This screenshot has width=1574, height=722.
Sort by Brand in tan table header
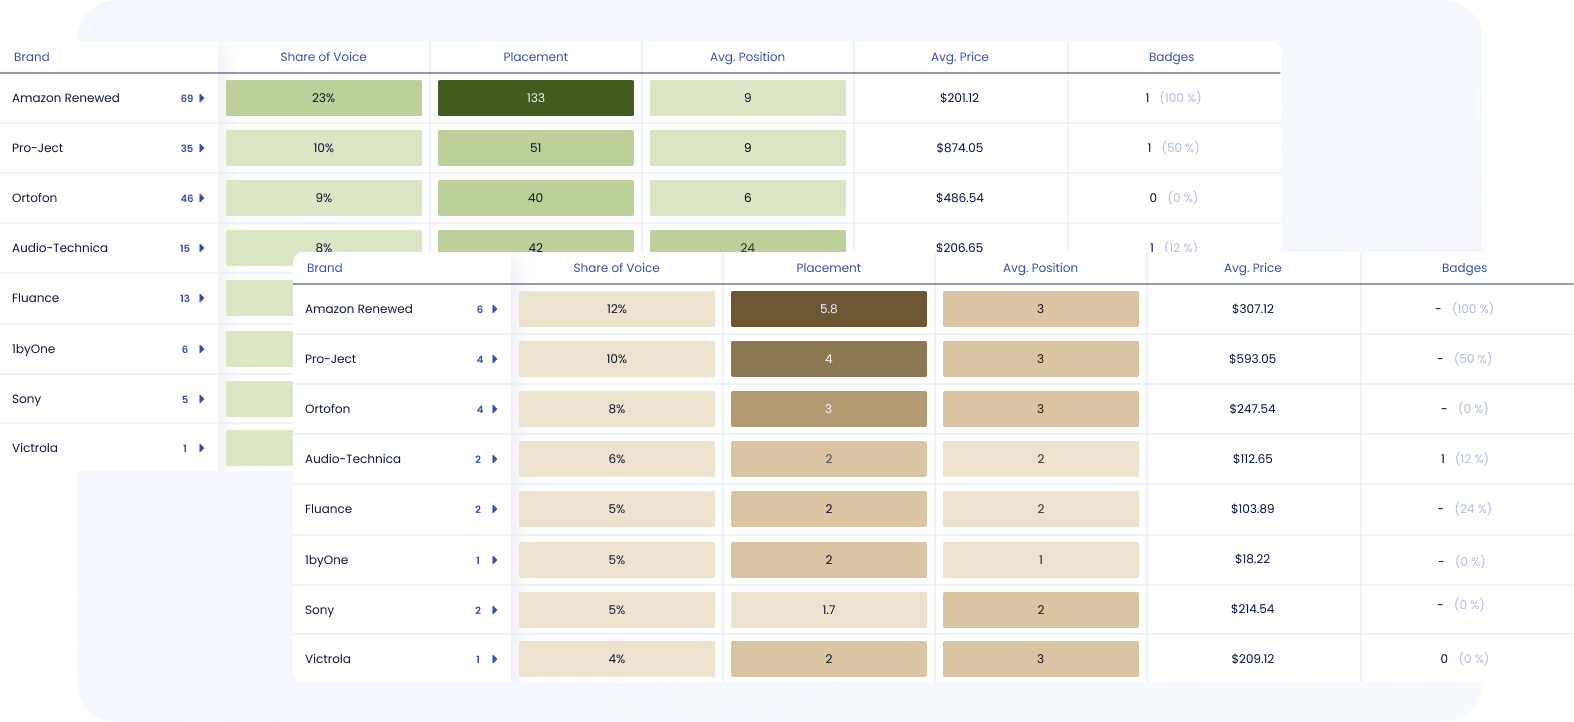point(325,268)
